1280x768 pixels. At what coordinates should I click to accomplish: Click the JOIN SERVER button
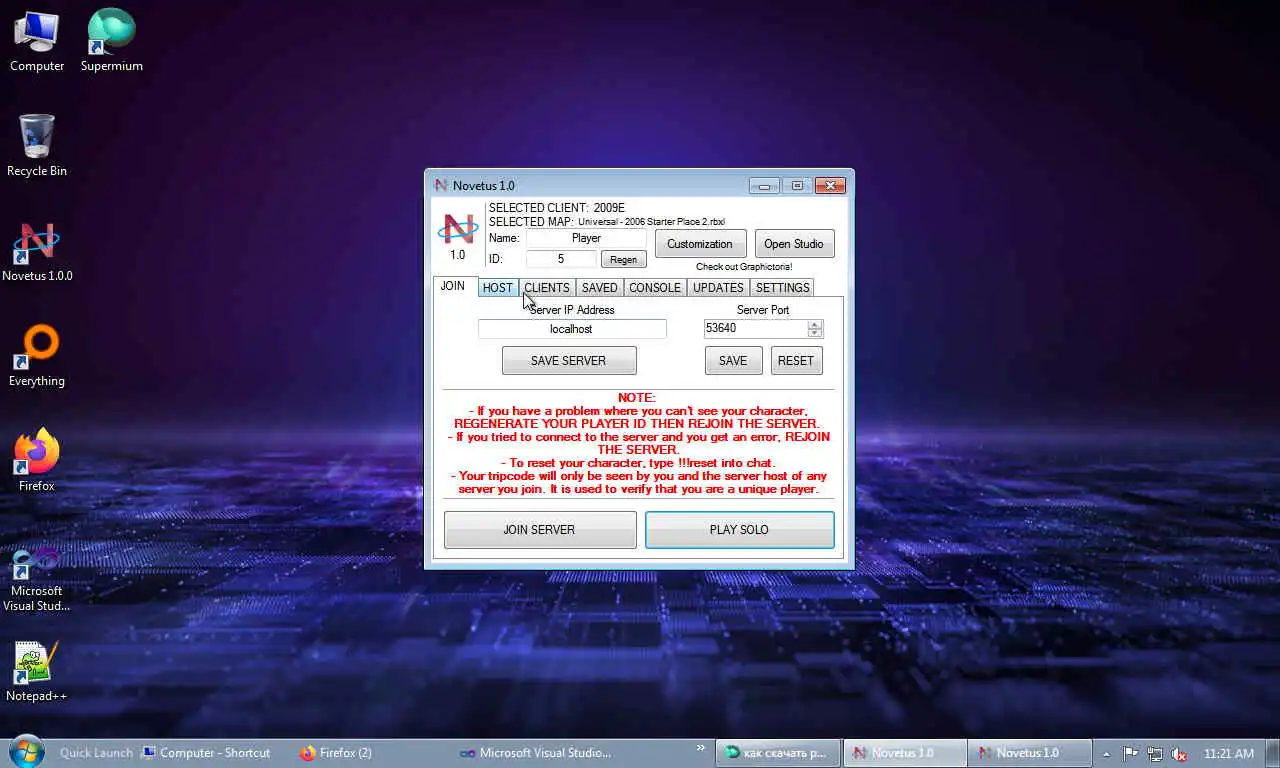[540, 530]
